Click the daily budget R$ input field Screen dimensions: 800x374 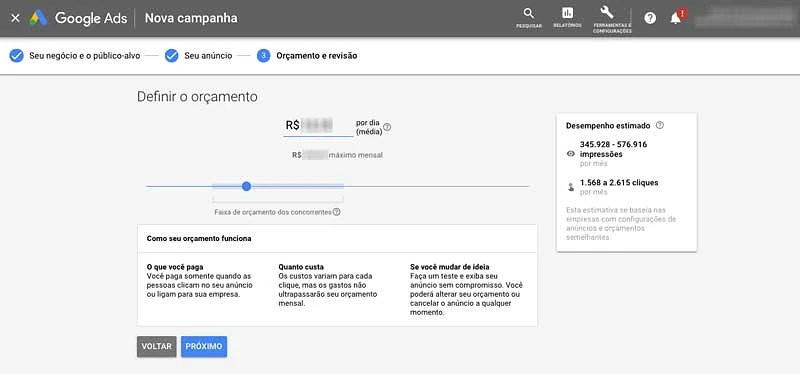pyautogui.click(x=318, y=126)
